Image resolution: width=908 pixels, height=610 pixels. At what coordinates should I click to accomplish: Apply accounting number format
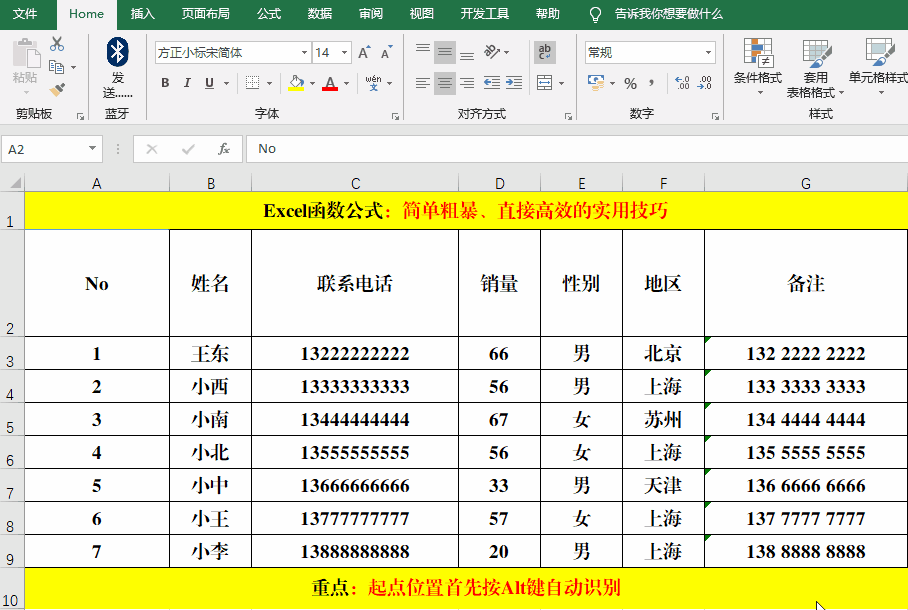[596, 83]
